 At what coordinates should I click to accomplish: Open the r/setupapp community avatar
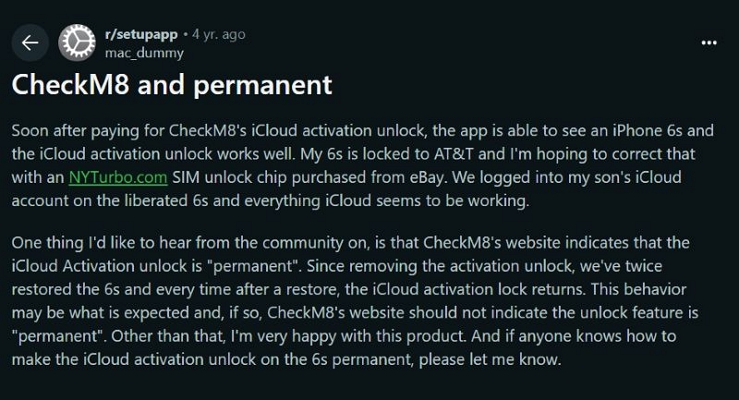tap(76, 42)
